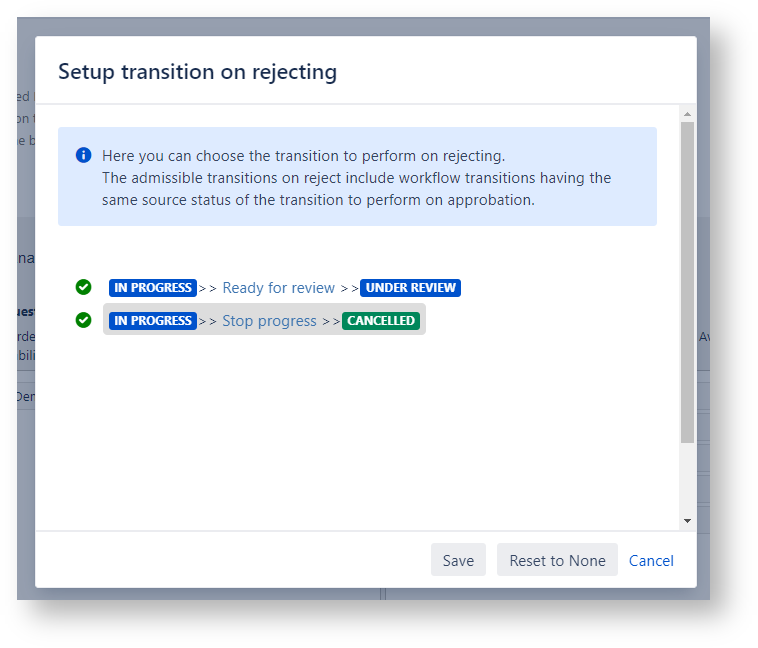
Task: Click arrows between Stop progress and CANCELLED
Action: pyautogui.click(x=330, y=321)
